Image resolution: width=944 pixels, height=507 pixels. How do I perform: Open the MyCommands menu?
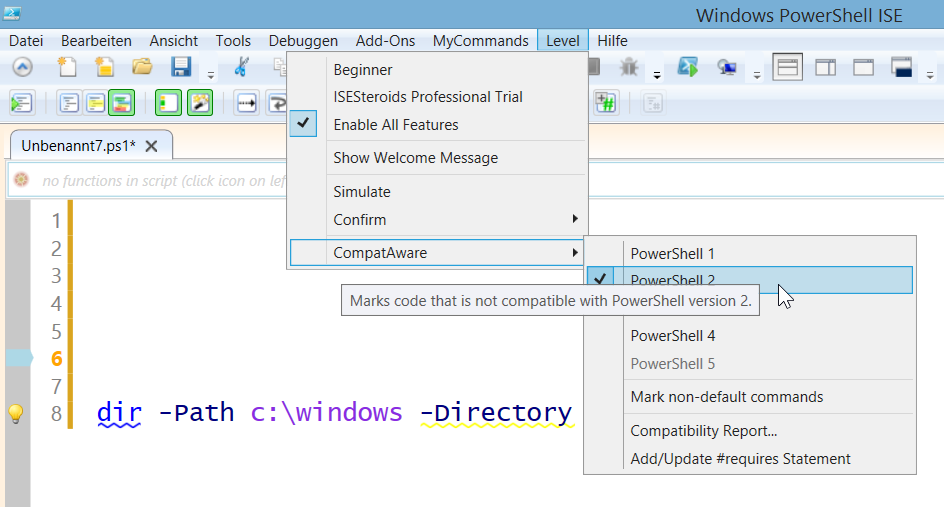point(480,41)
